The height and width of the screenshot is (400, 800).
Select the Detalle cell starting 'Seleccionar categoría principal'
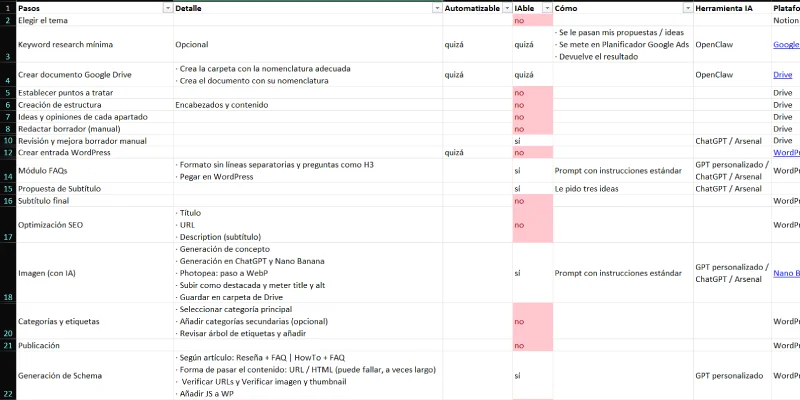tap(308, 321)
